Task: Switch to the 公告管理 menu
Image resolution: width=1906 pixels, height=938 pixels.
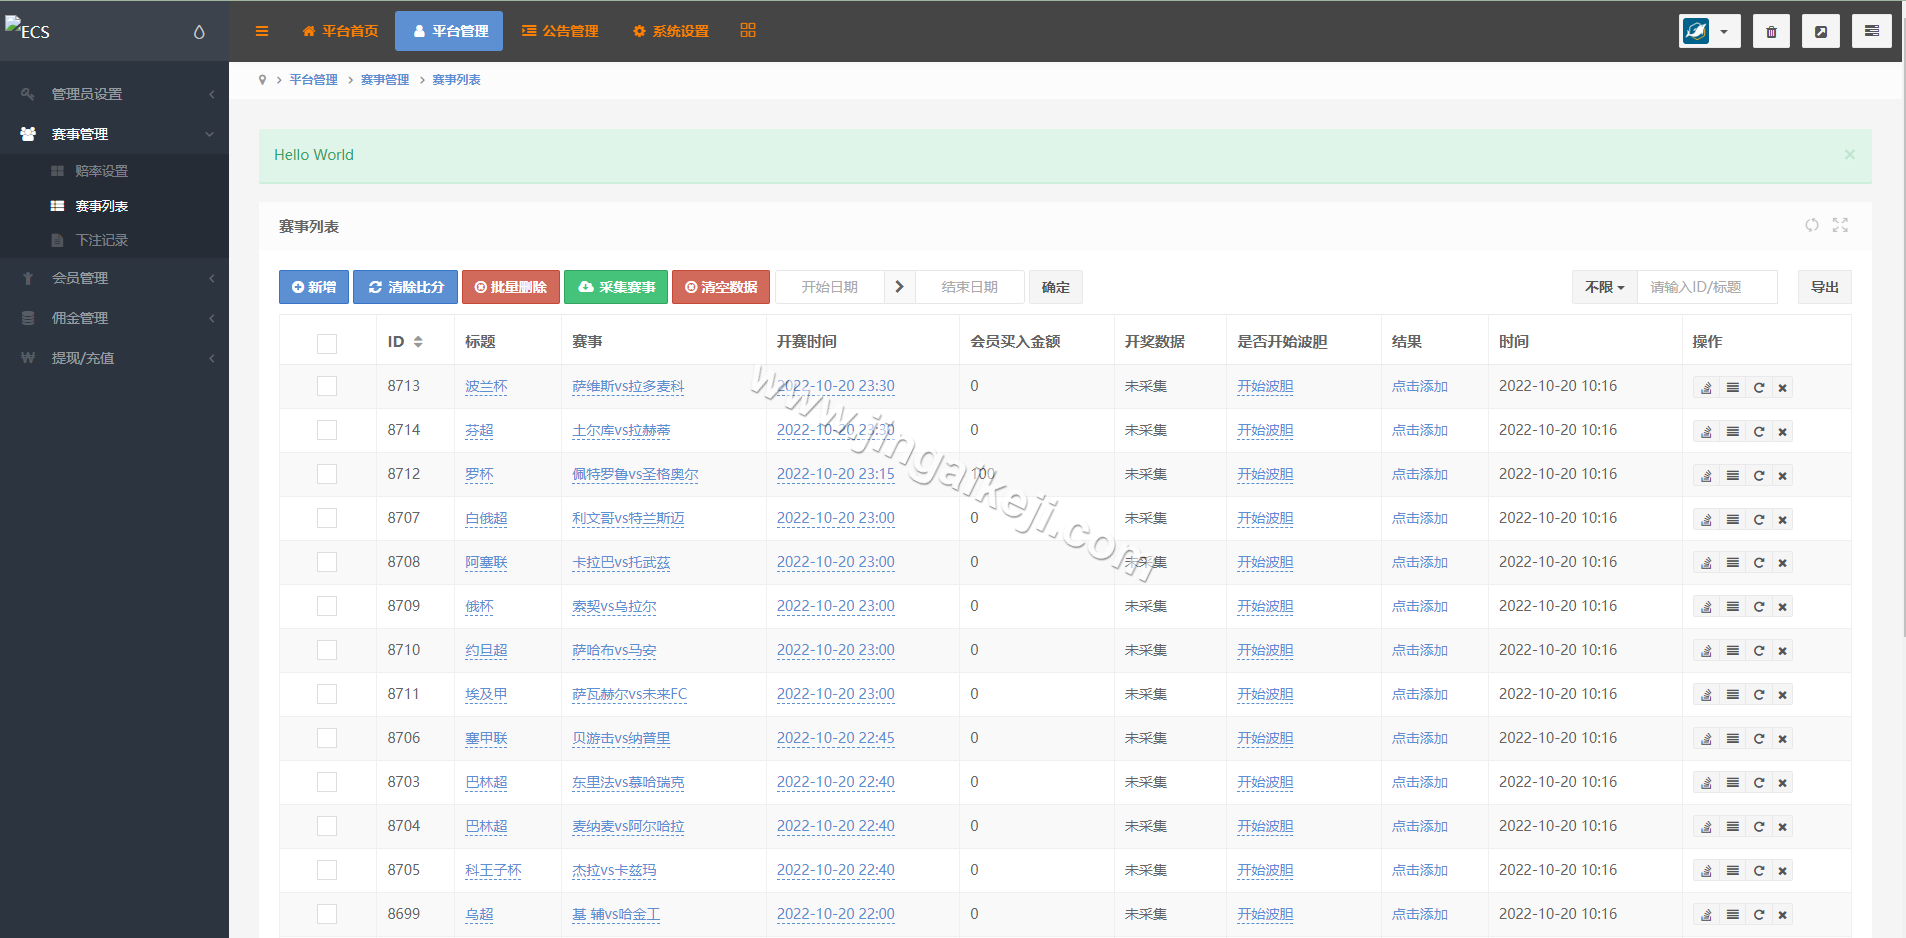Action: 560,31
